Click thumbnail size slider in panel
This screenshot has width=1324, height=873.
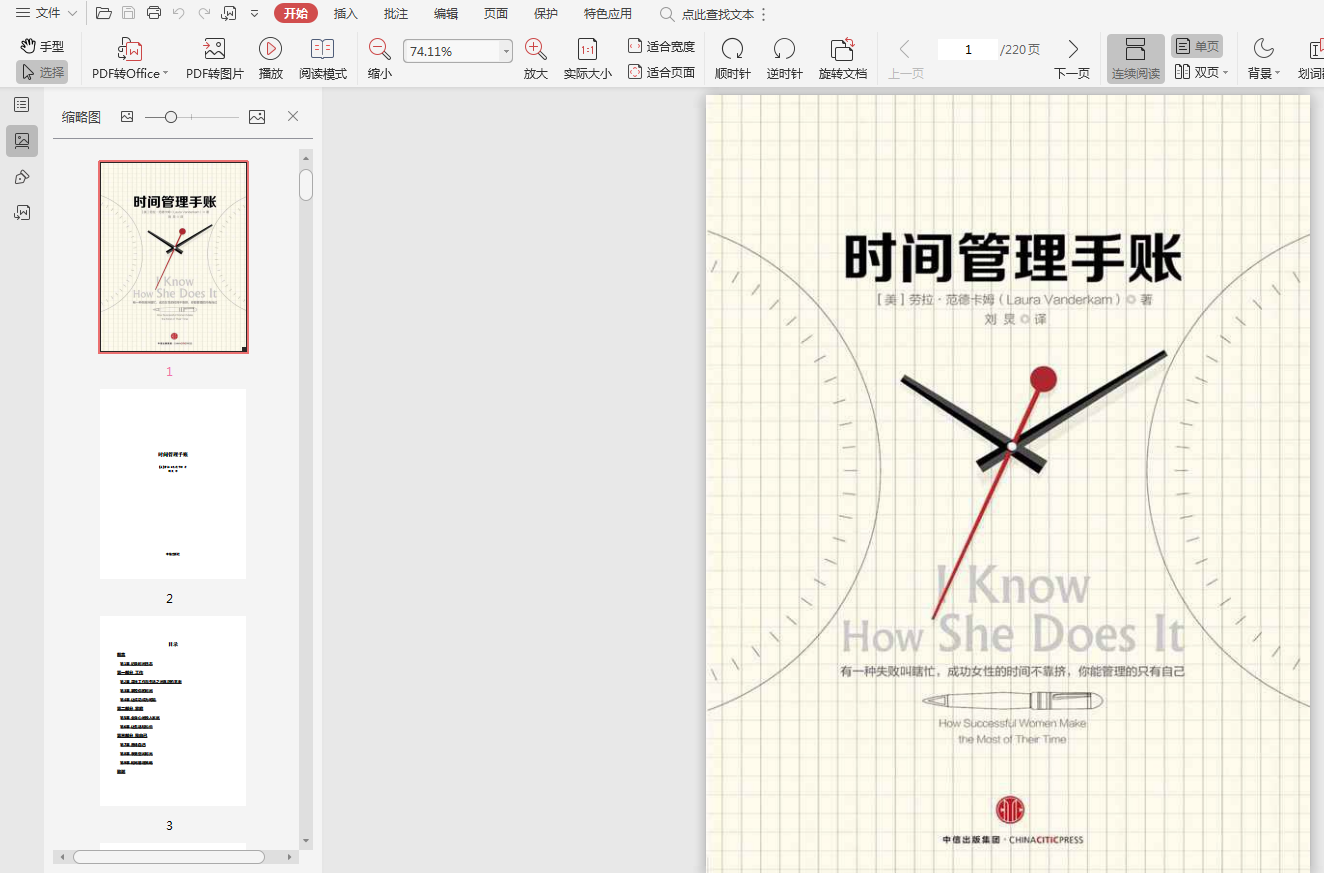171,117
